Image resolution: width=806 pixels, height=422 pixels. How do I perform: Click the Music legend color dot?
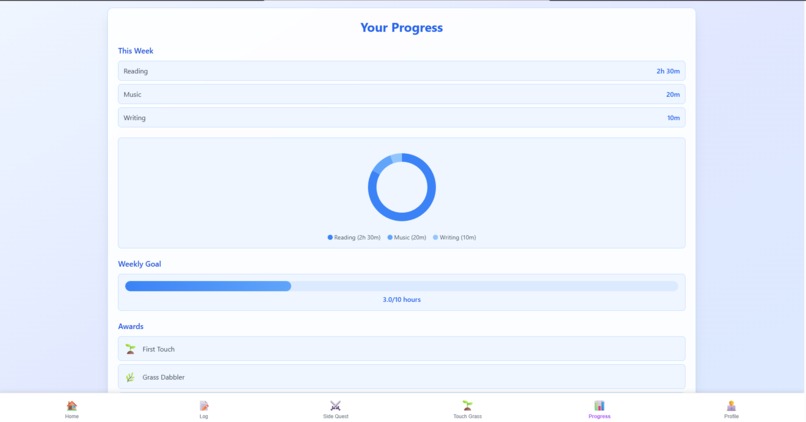click(390, 237)
